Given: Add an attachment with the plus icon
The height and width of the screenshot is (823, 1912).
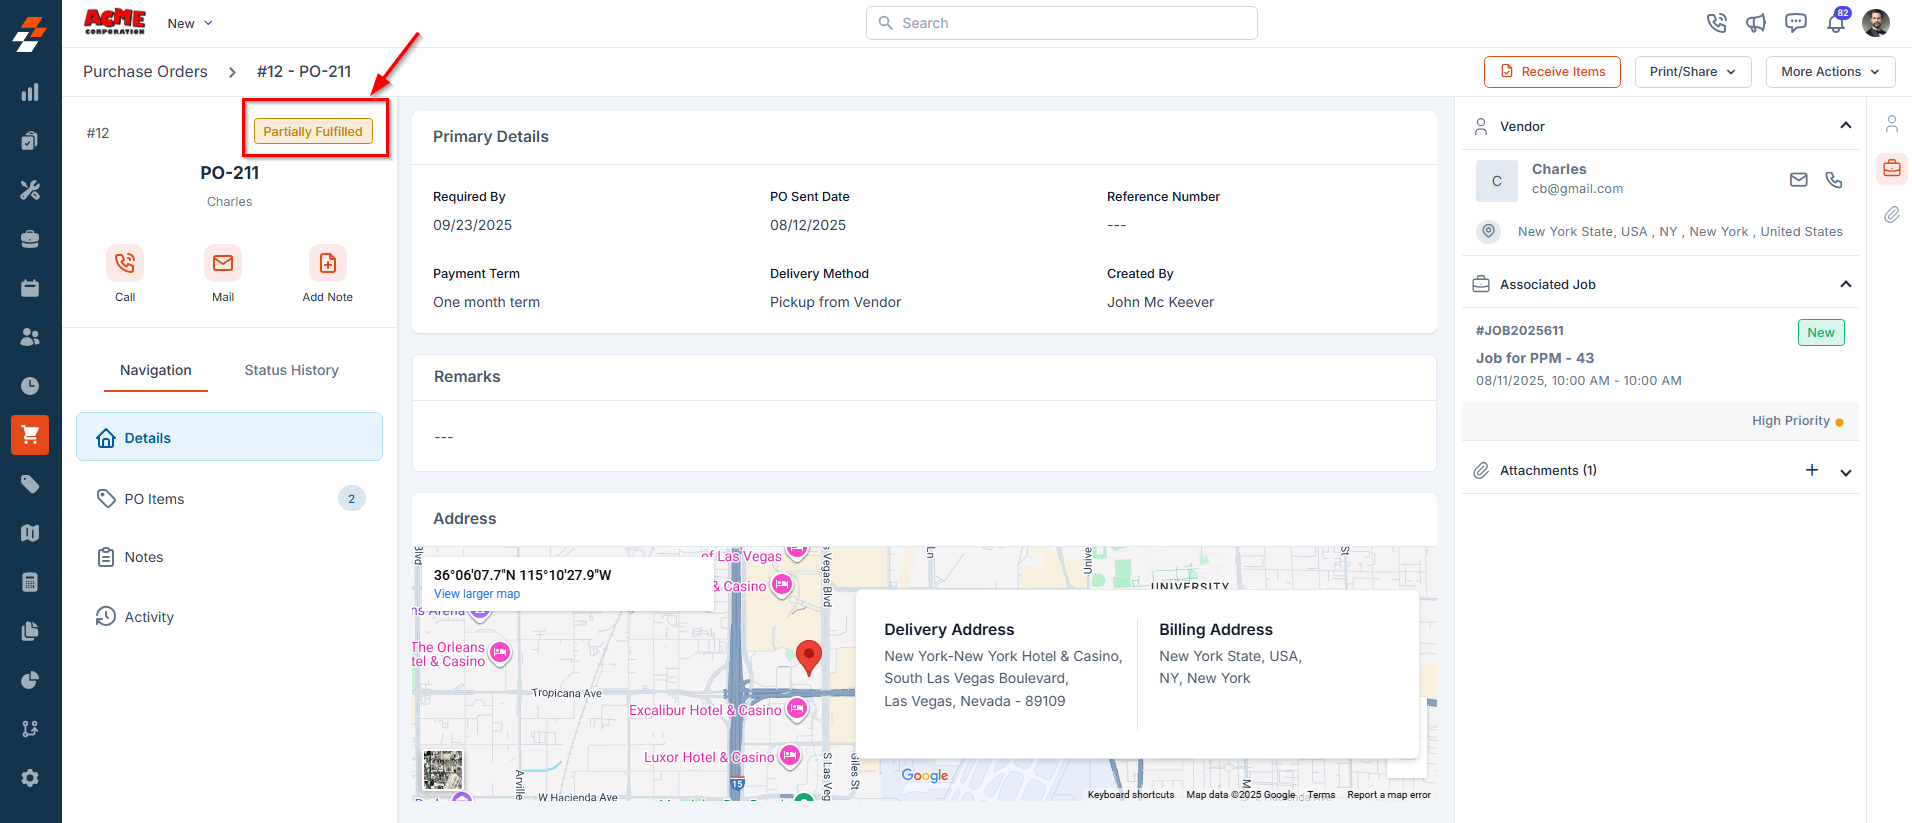Looking at the screenshot, I should [x=1812, y=470].
